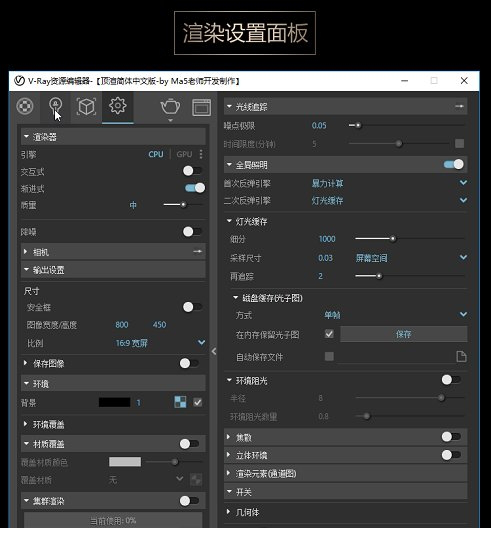Click the arrow icon in 光线追踪 header
Image resolution: width=491 pixels, height=549 pixels.
coord(459,106)
